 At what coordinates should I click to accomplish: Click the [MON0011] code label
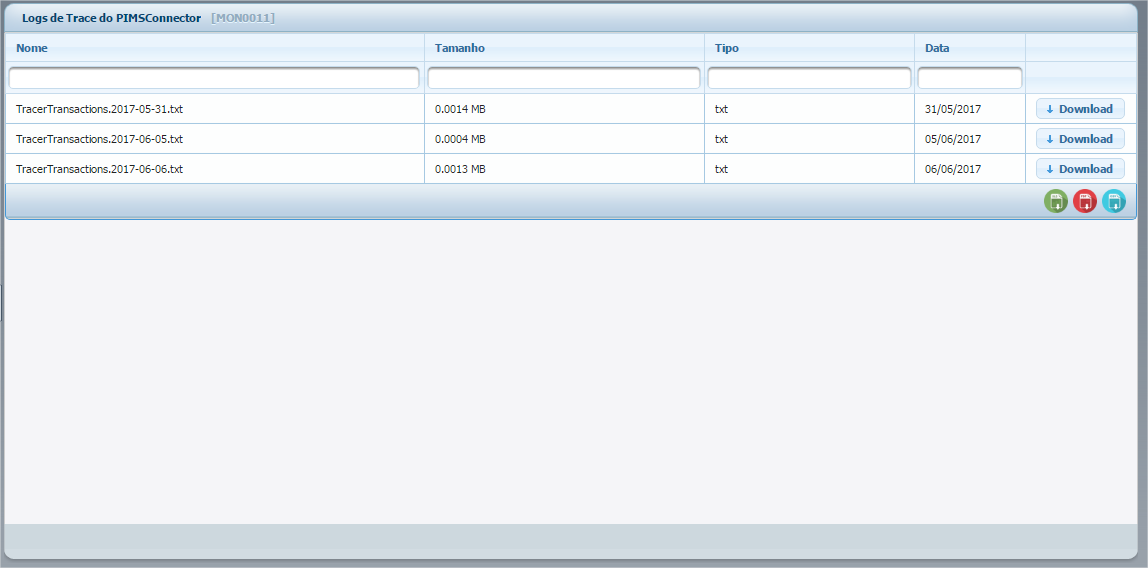coord(243,18)
